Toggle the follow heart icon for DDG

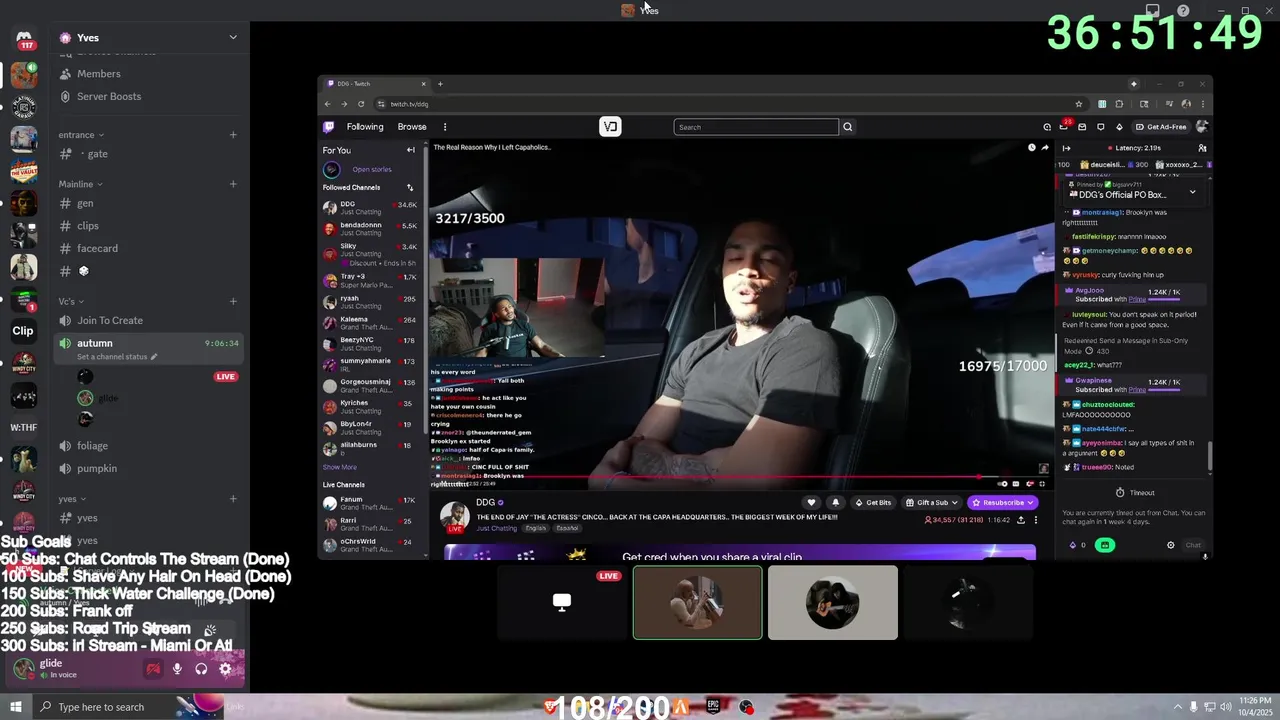pyautogui.click(x=811, y=502)
